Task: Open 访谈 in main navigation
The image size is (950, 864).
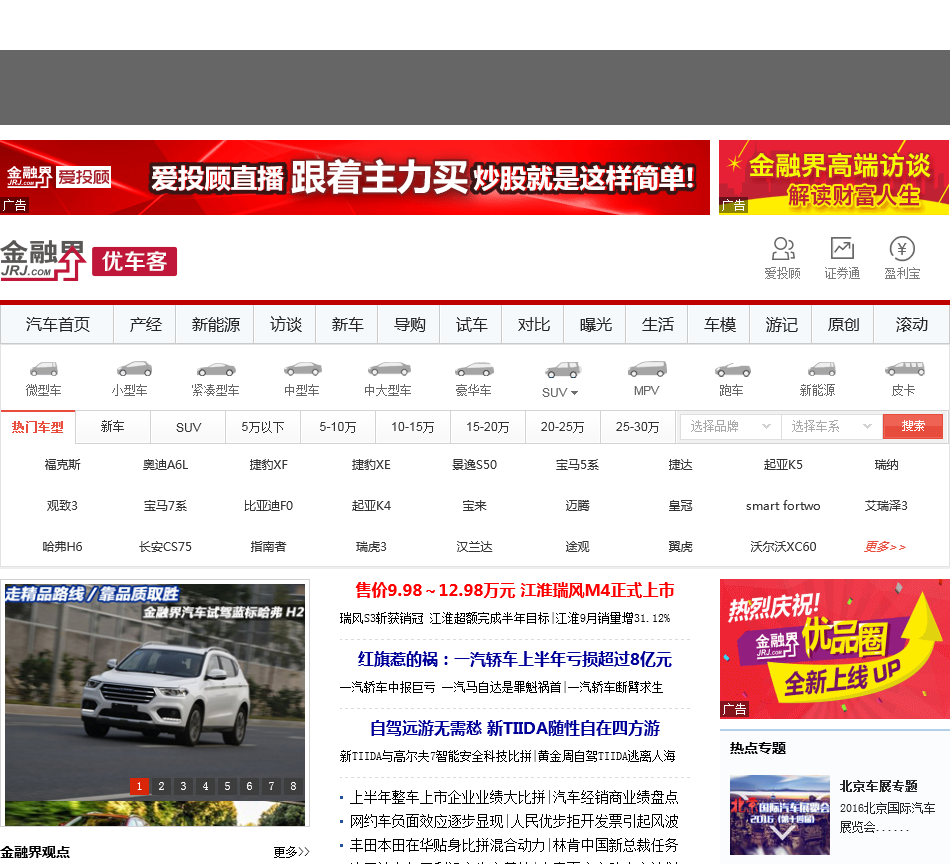Action: pos(285,325)
